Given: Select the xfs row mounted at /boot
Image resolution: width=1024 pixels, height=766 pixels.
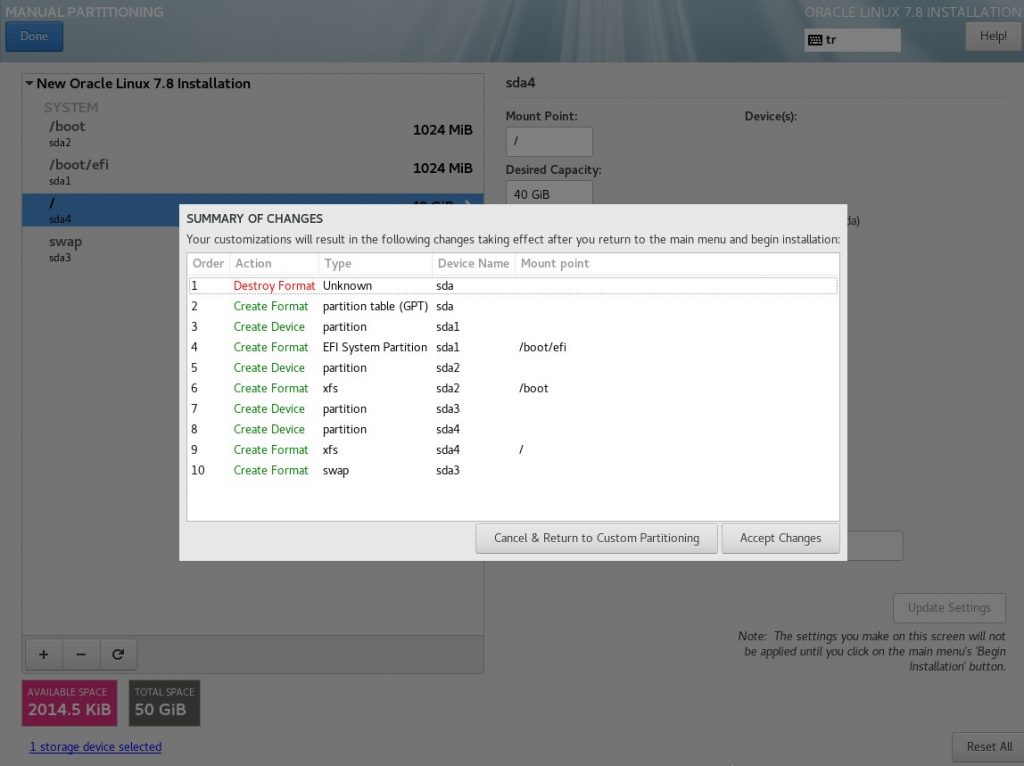Looking at the screenshot, I should (x=513, y=388).
